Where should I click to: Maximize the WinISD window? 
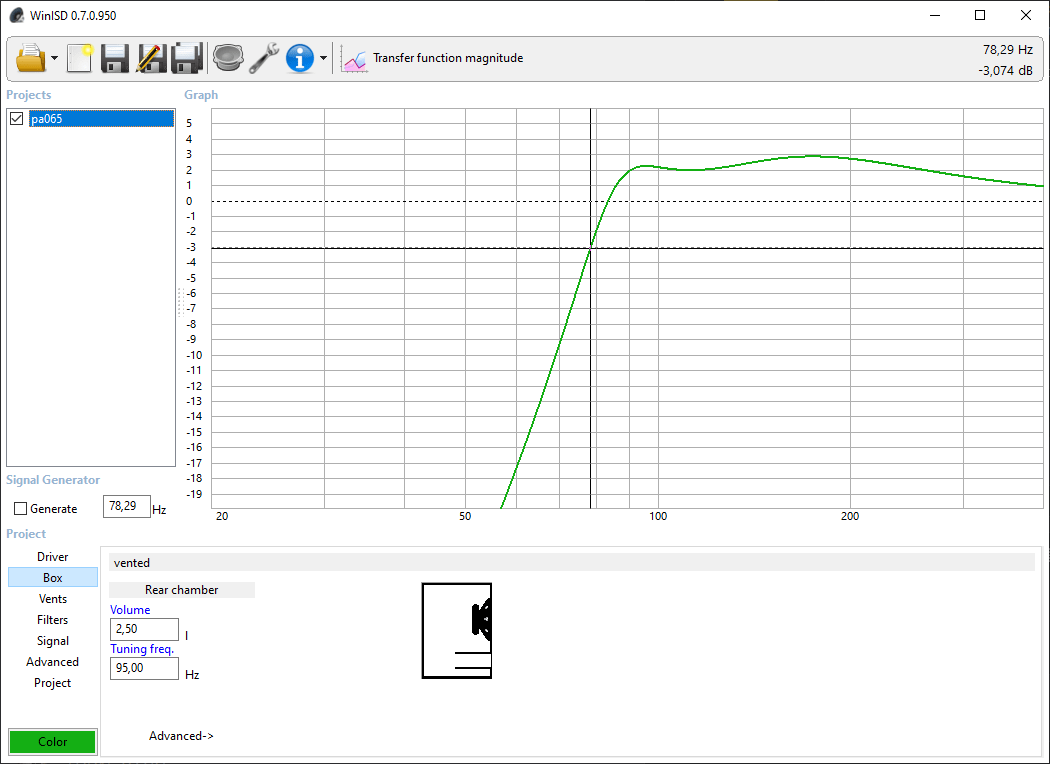point(980,15)
